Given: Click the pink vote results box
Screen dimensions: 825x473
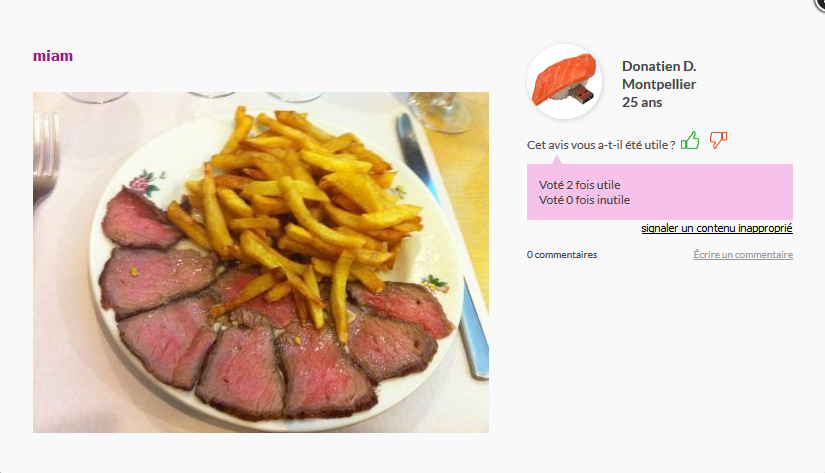Looking at the screenshot, I should point(660,192).
